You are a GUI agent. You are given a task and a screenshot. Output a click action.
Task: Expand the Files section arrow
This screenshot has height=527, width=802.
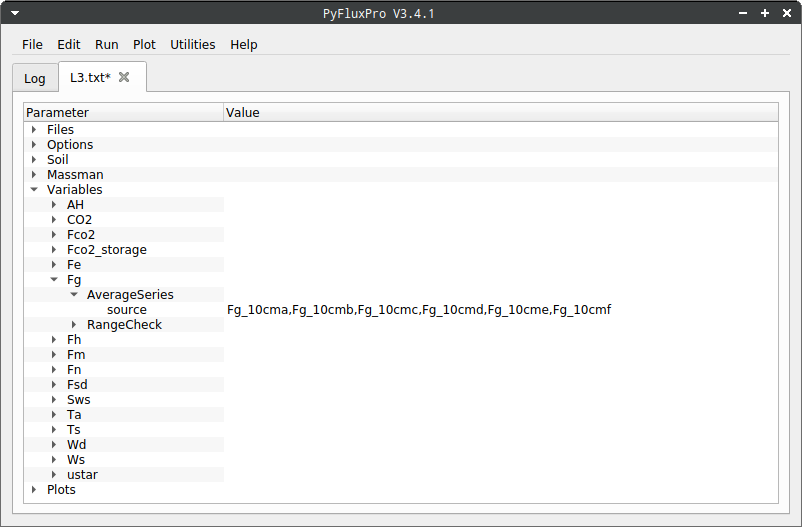point(34,129)
